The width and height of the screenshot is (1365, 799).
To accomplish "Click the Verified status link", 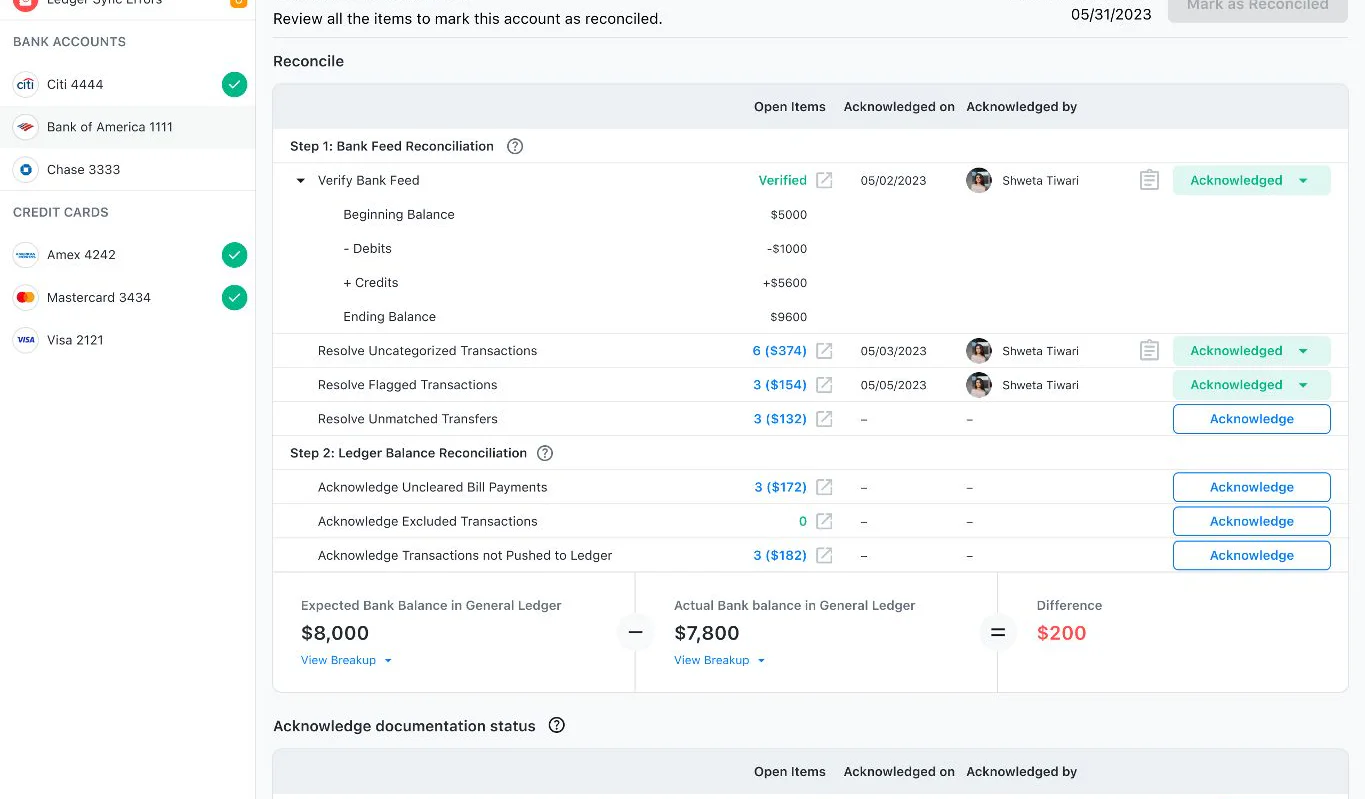I will point(782,180).
